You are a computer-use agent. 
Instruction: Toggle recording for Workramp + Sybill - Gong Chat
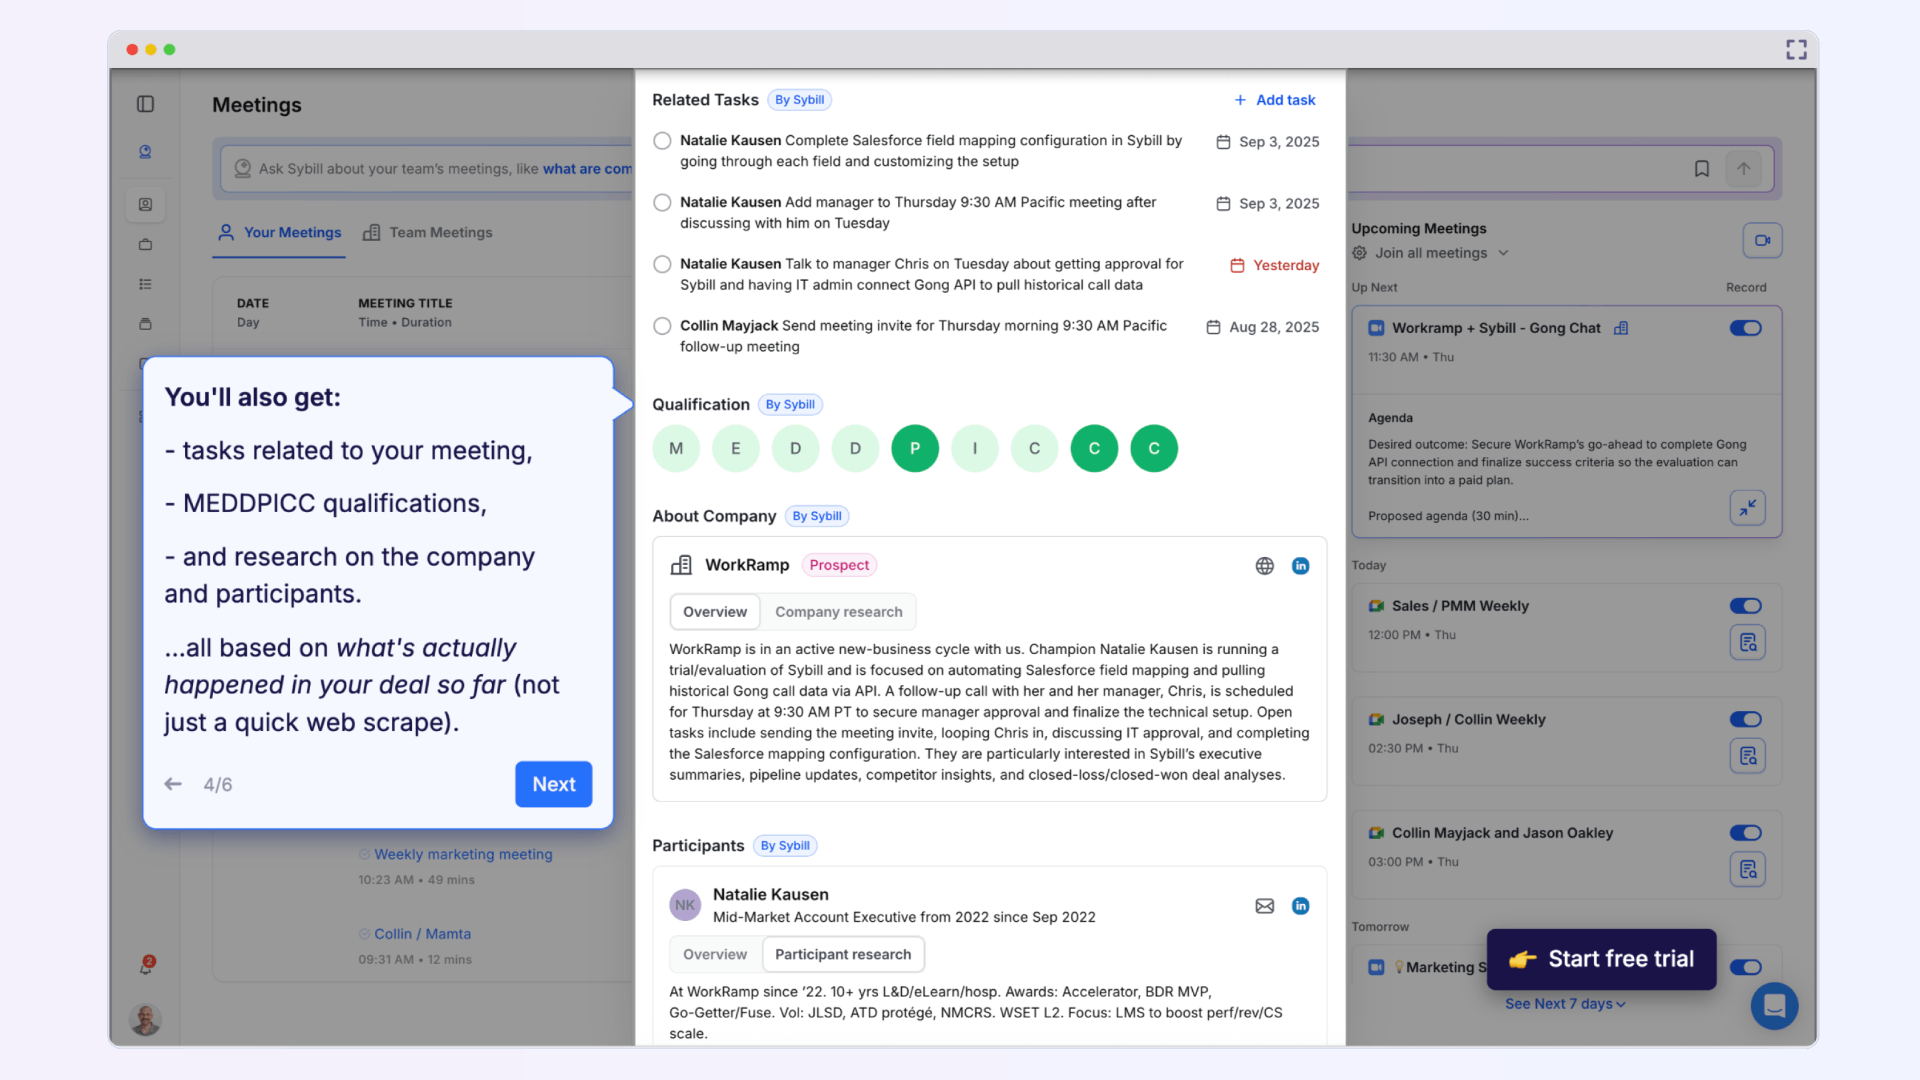point(1746,328)
